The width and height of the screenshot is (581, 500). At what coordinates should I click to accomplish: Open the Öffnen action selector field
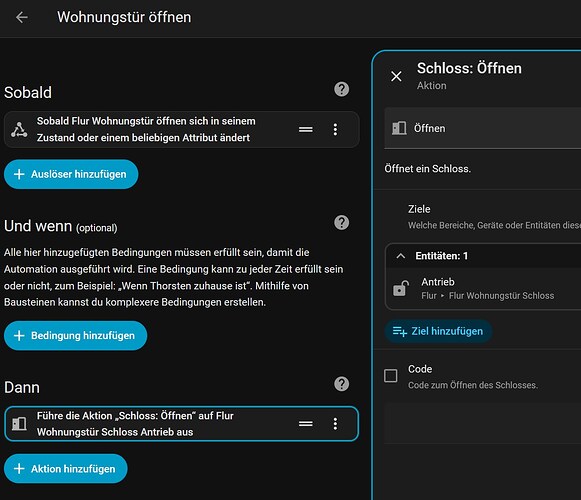[482, 128]
